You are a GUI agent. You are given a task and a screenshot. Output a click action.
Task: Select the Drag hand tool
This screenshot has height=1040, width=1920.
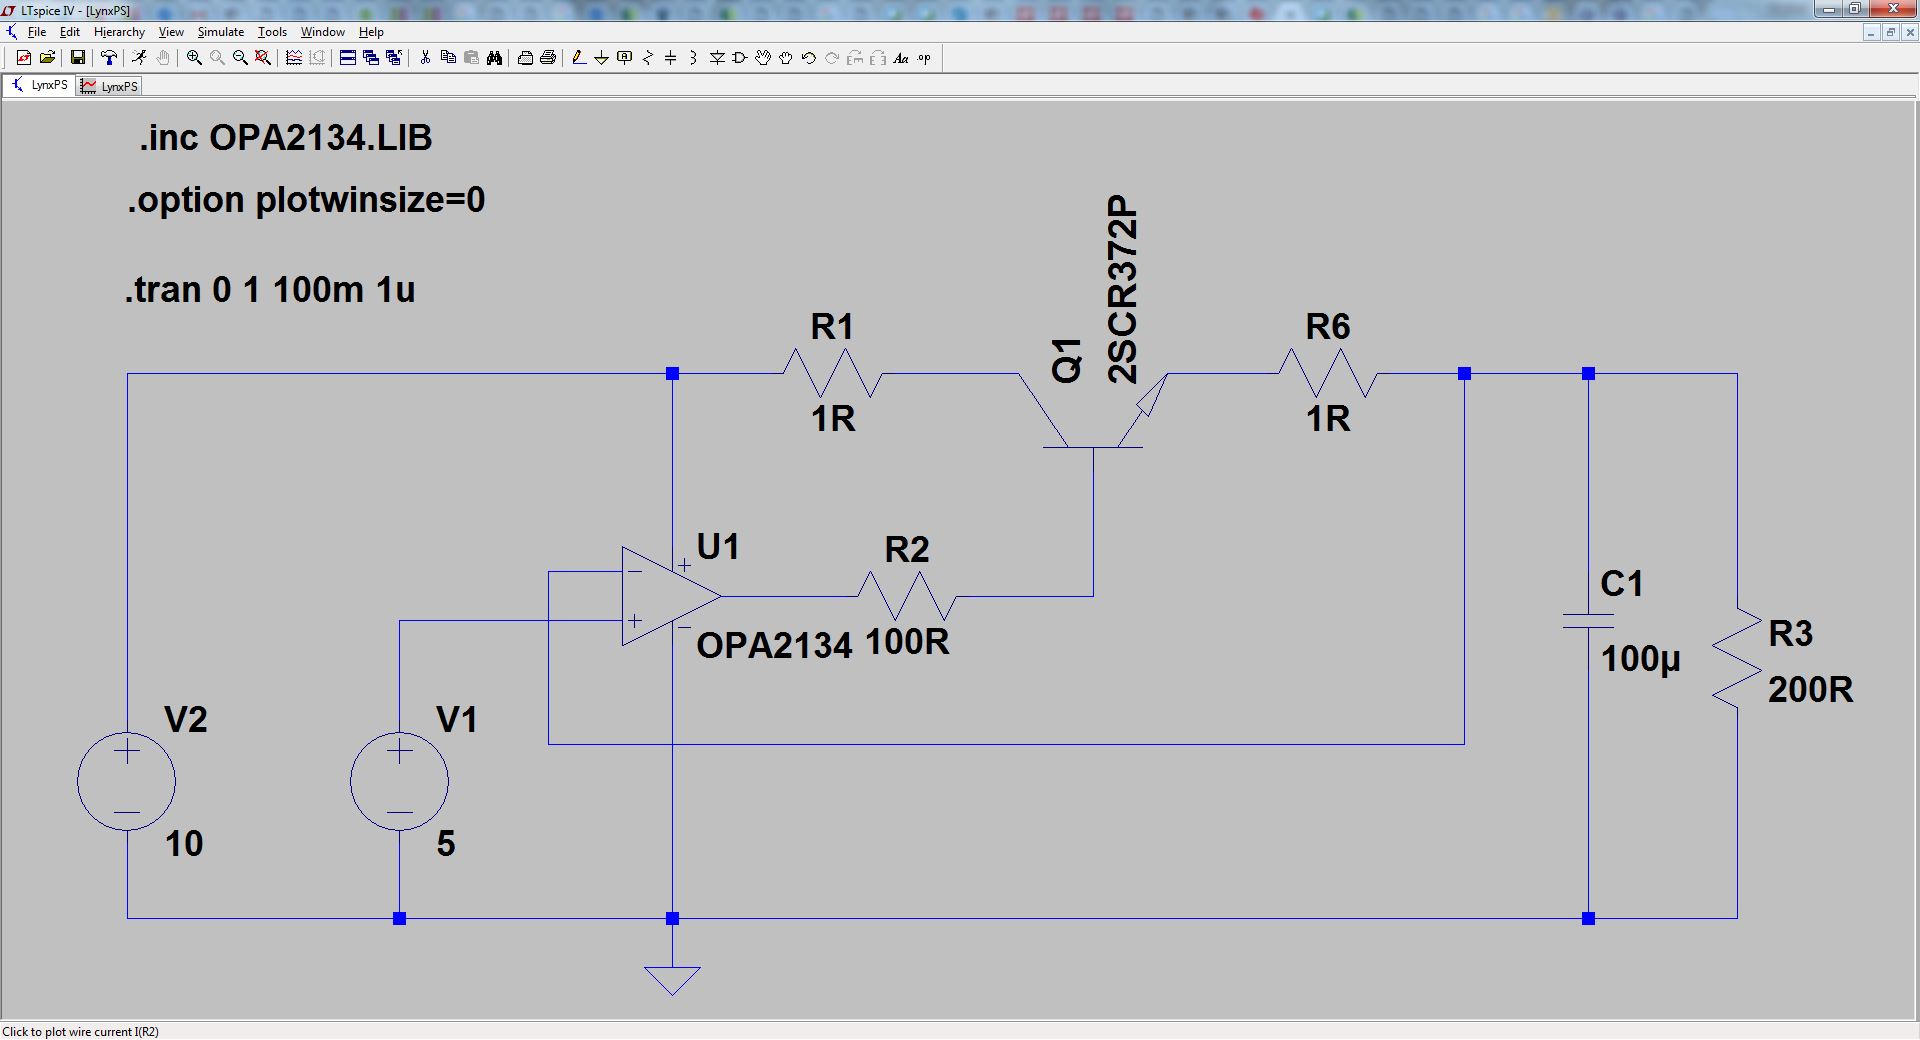pyautogui.click(x=786, y=58)
